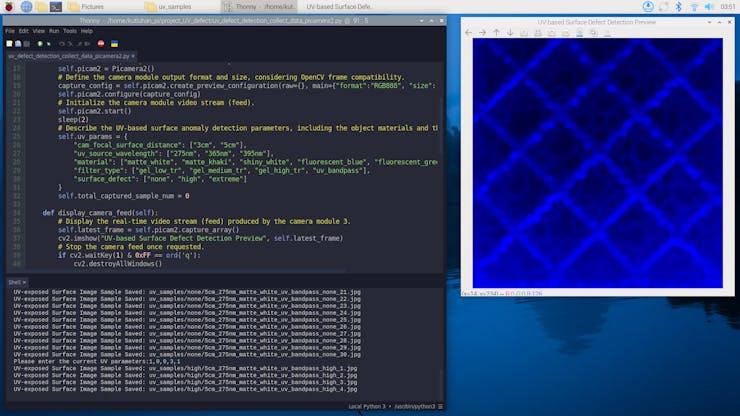Click the Open file icon in Thonny toolbar

click(18, 43)
